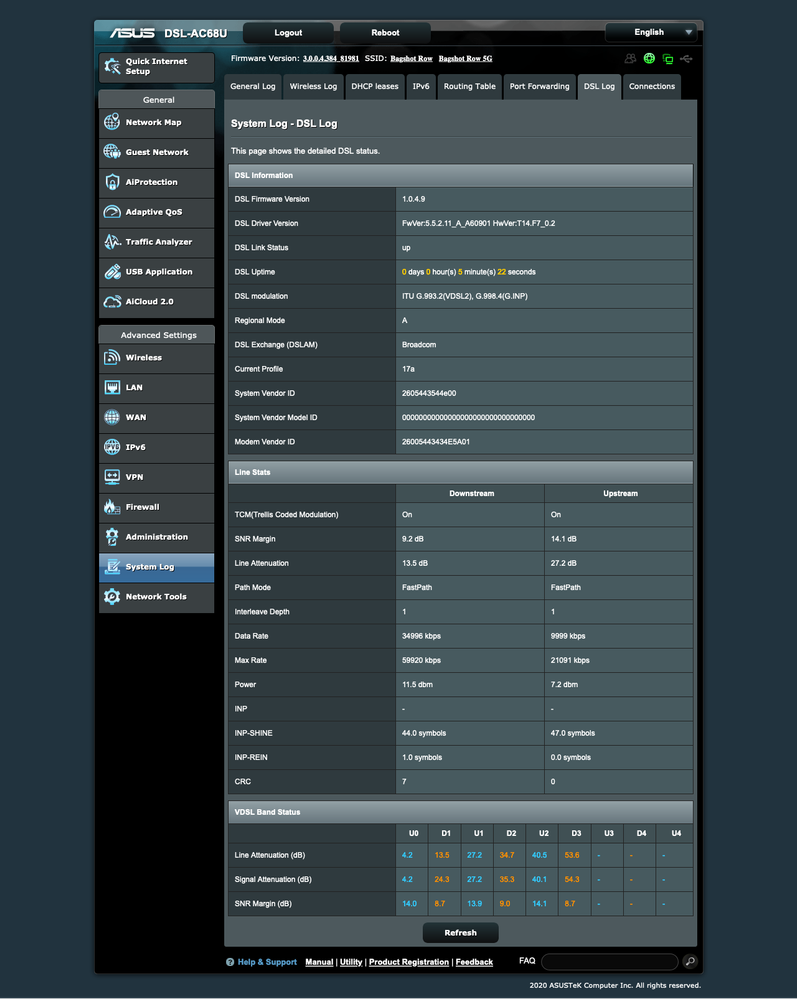Select the DSL Log tab
Screen dimensions: 797x999
pyautogui.click(x=600, y=87)
